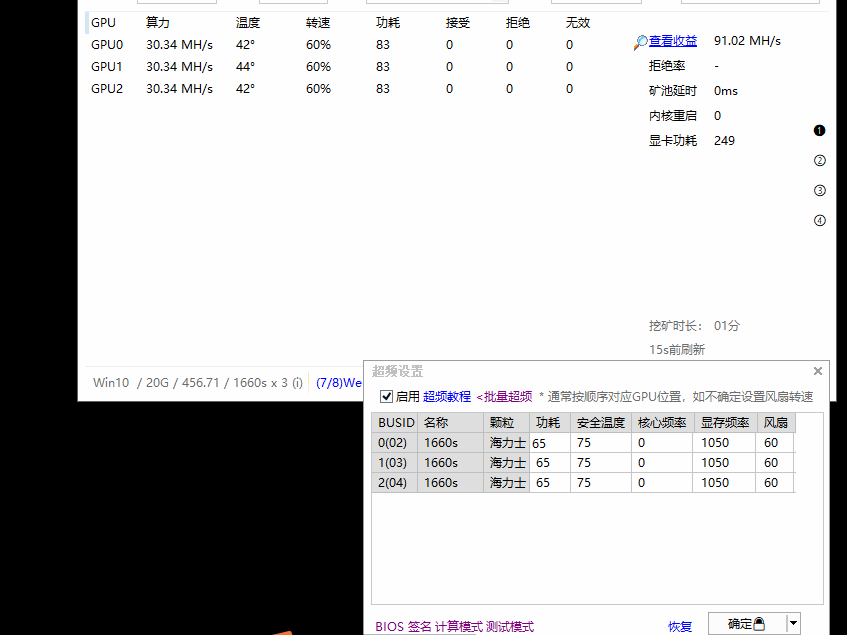Select 功耗 cell for BUSID 2(04)
847x635 pixels.
549,483
